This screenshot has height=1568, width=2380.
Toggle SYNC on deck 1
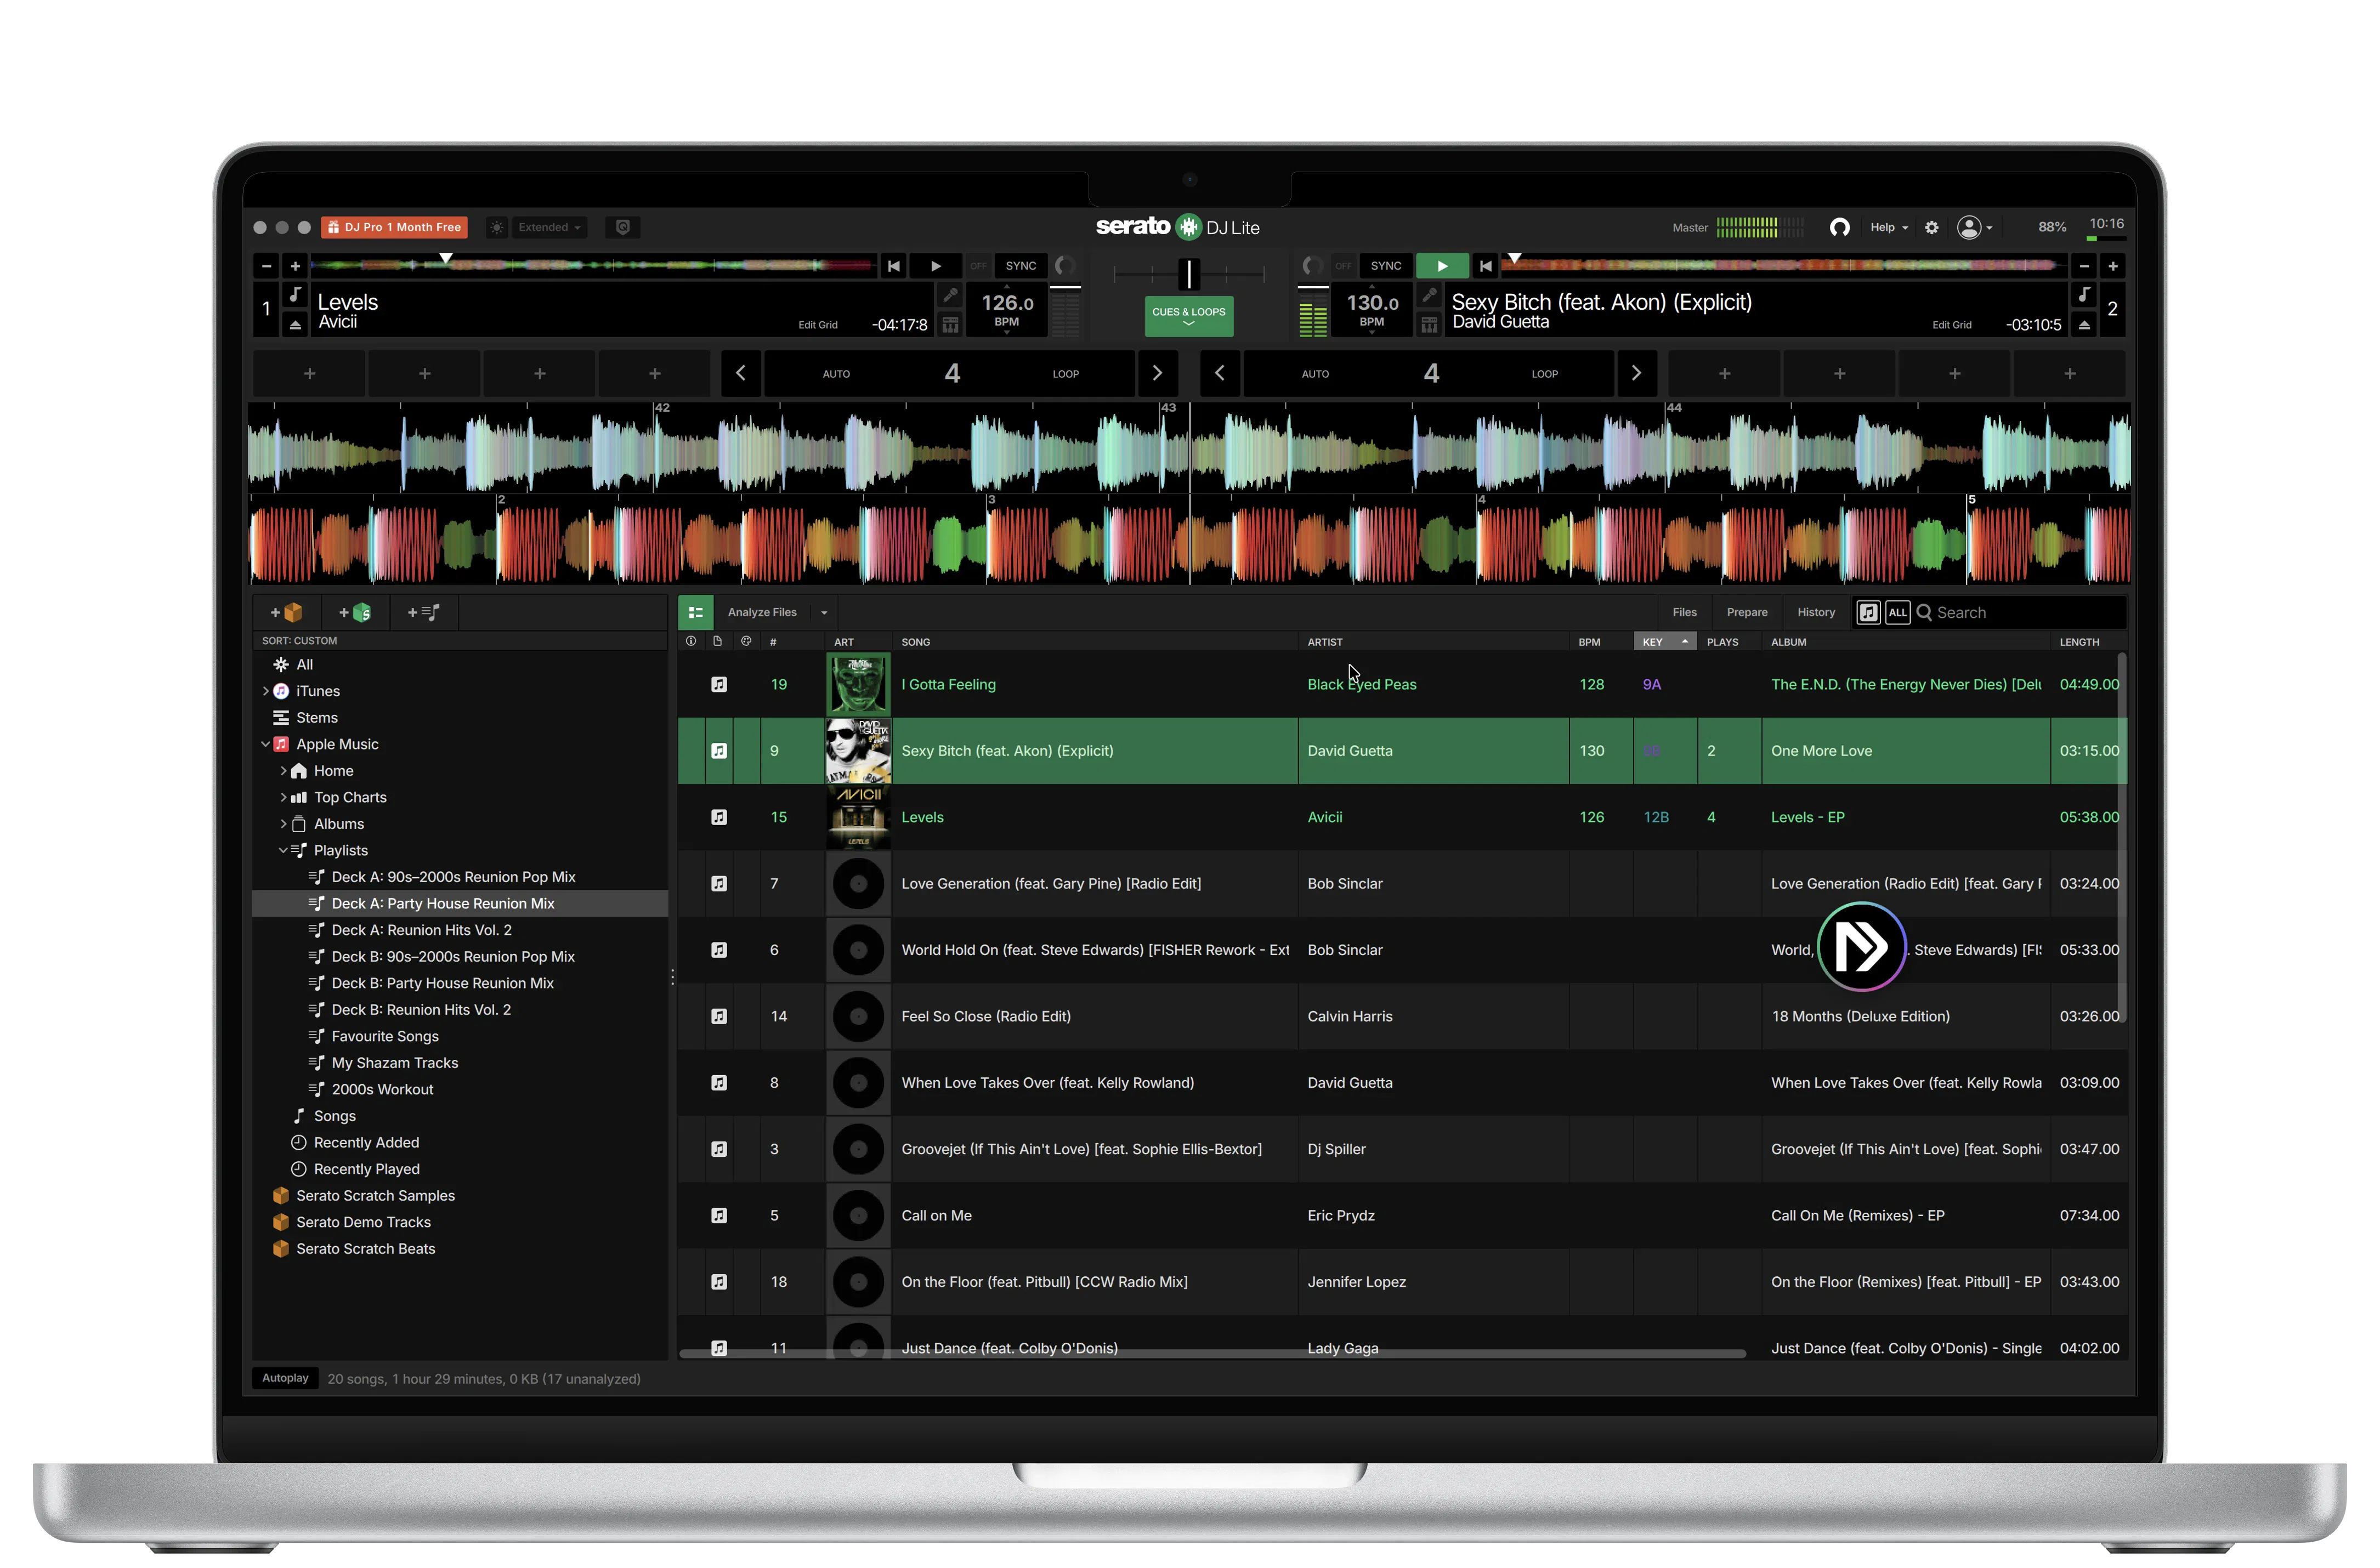[1021, 266]
